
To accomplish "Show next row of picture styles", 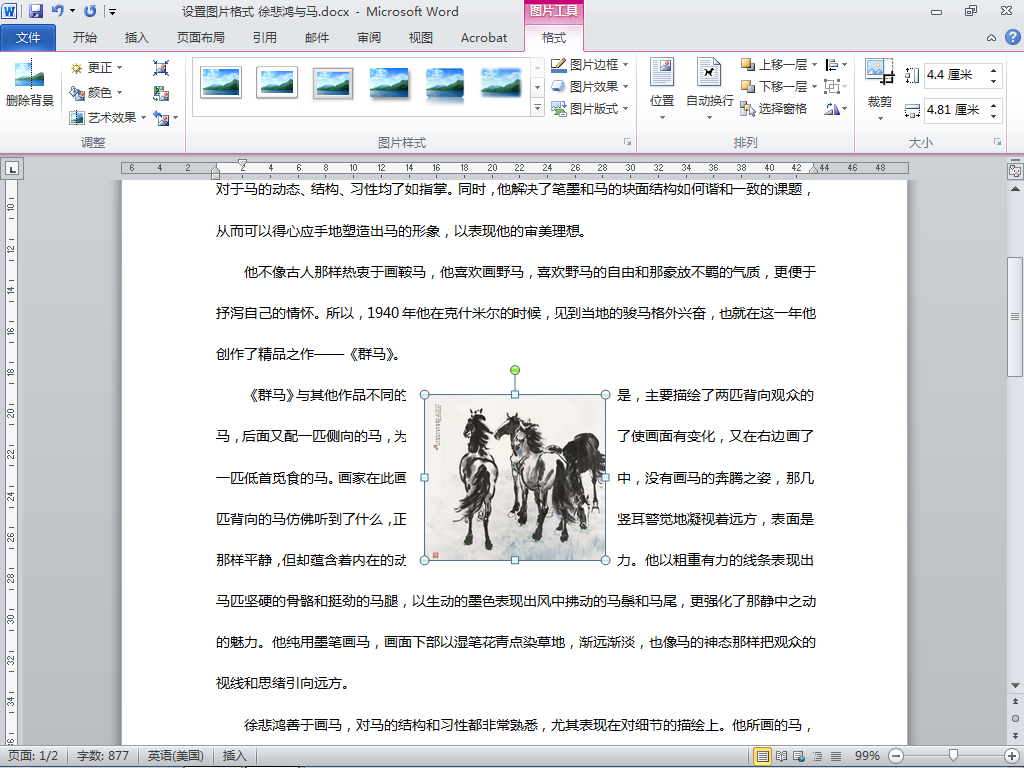I will coord(537,87).
